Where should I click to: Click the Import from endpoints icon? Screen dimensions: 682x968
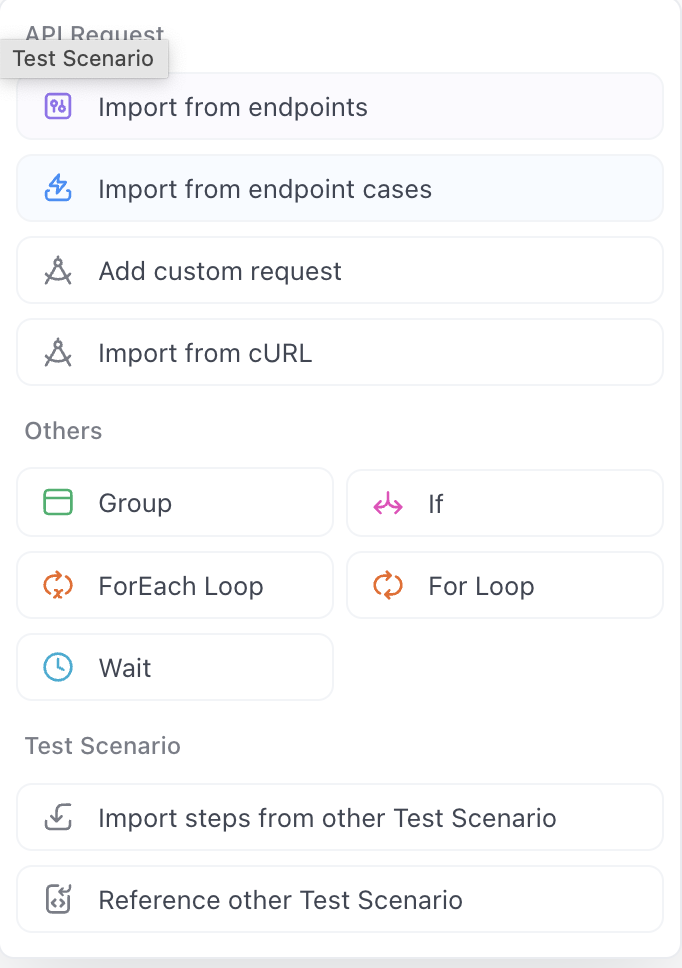coord(59,106)
